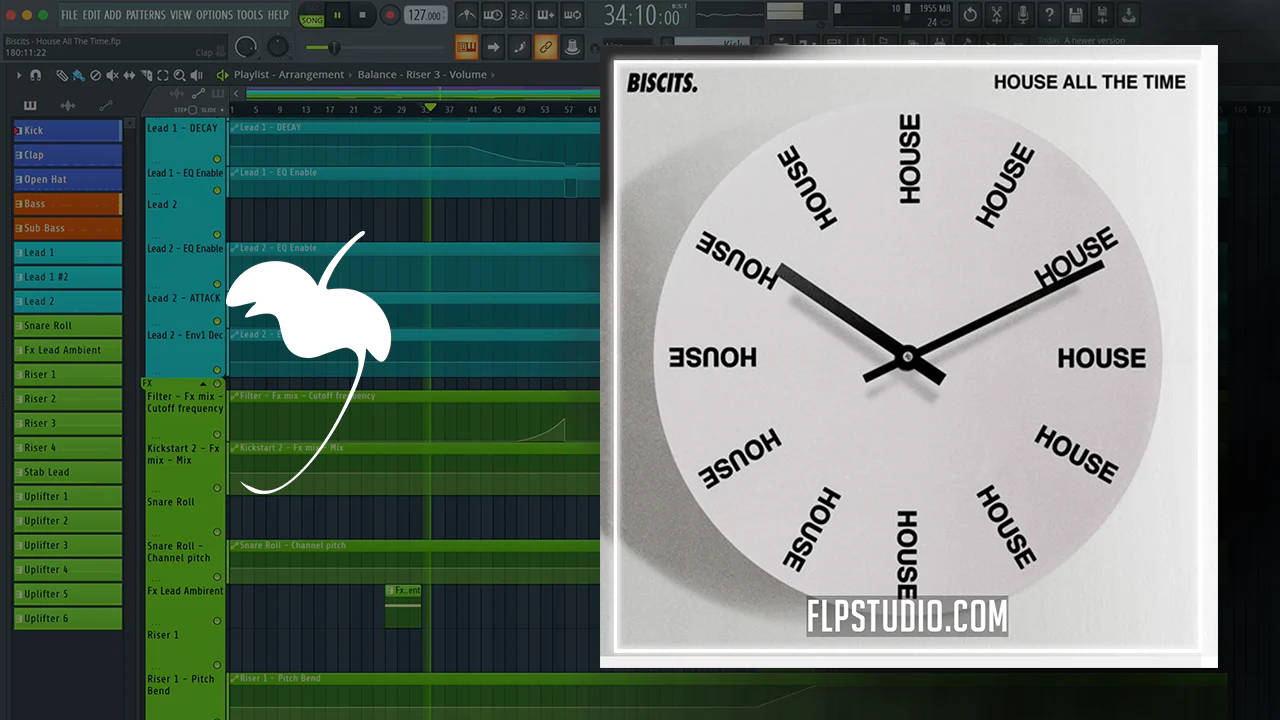The width and height of the screenshot is (1280, 720).
Task: Mute the Lead 2 - ATTACK track
Action: (217, 321)
